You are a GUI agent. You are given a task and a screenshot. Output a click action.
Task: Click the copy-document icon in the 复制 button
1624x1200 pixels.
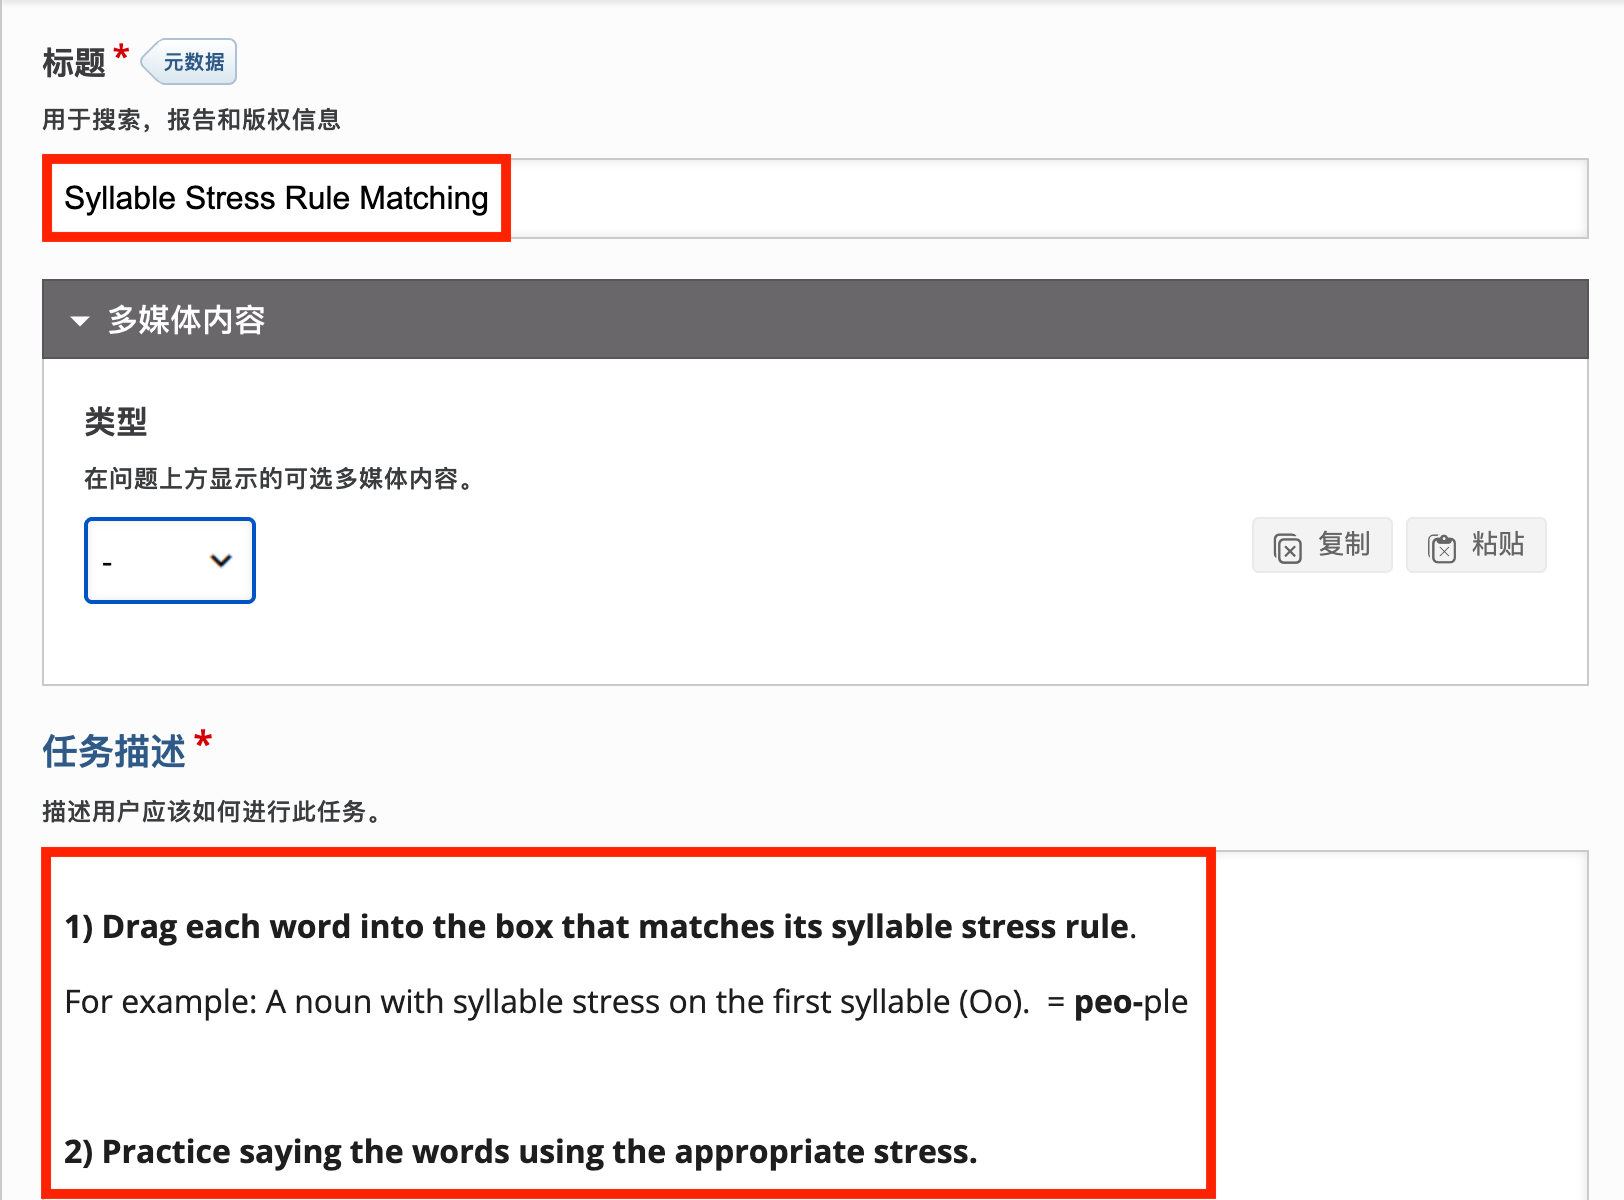[1290, 545]
